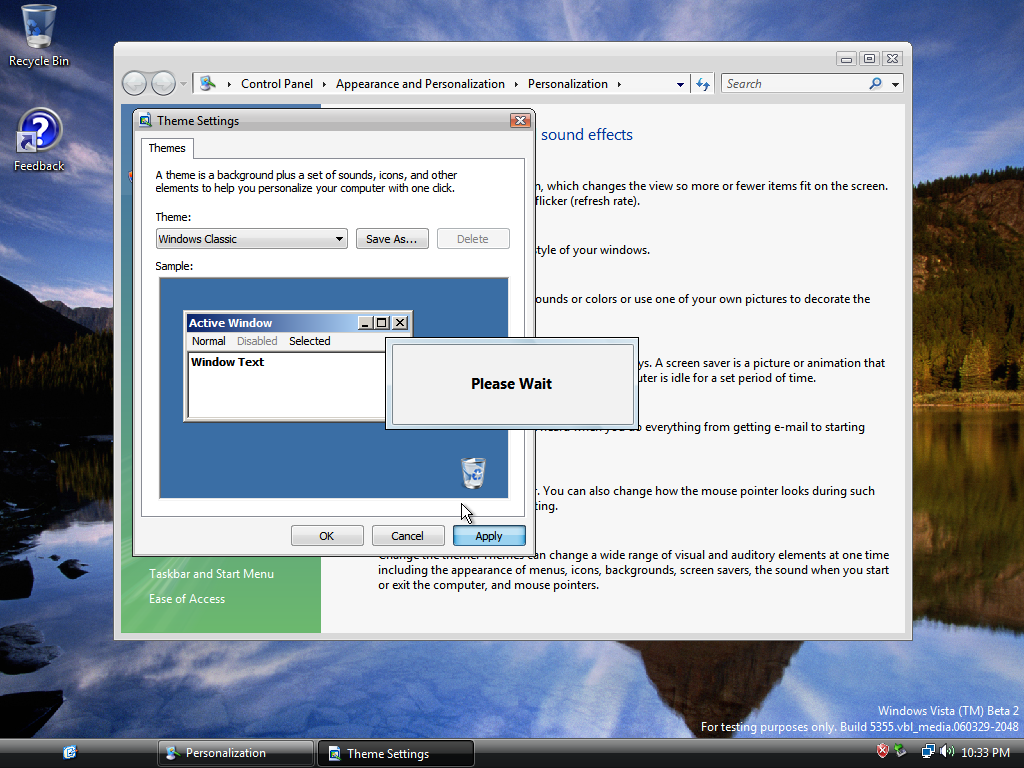Close the Personalization window
This screenshot has width=1024, height=768.
pyautogui.click(x=893, y=59)
